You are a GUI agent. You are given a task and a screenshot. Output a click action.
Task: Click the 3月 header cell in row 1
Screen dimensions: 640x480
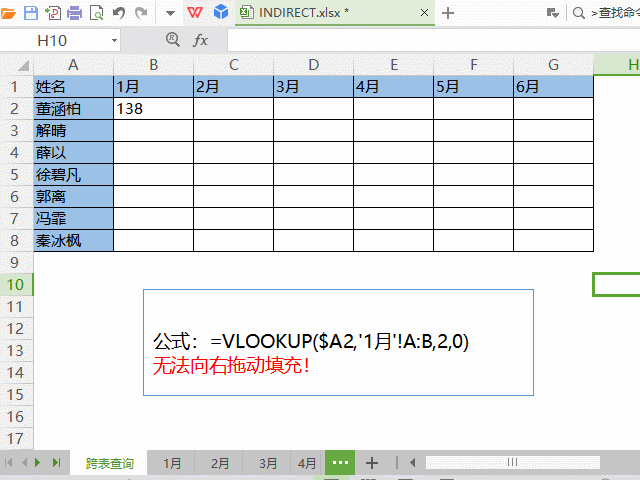click(313, 87)
